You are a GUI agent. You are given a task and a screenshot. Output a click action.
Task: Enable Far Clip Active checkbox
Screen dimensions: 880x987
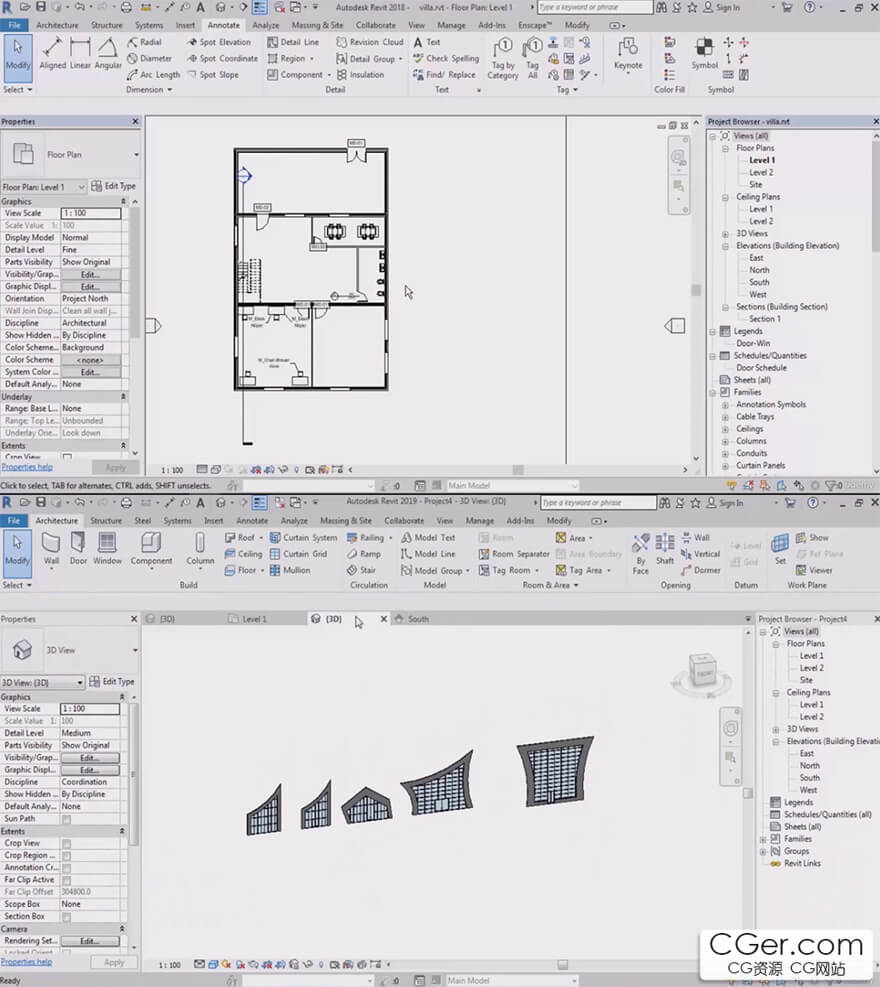(x=67, y=880)
